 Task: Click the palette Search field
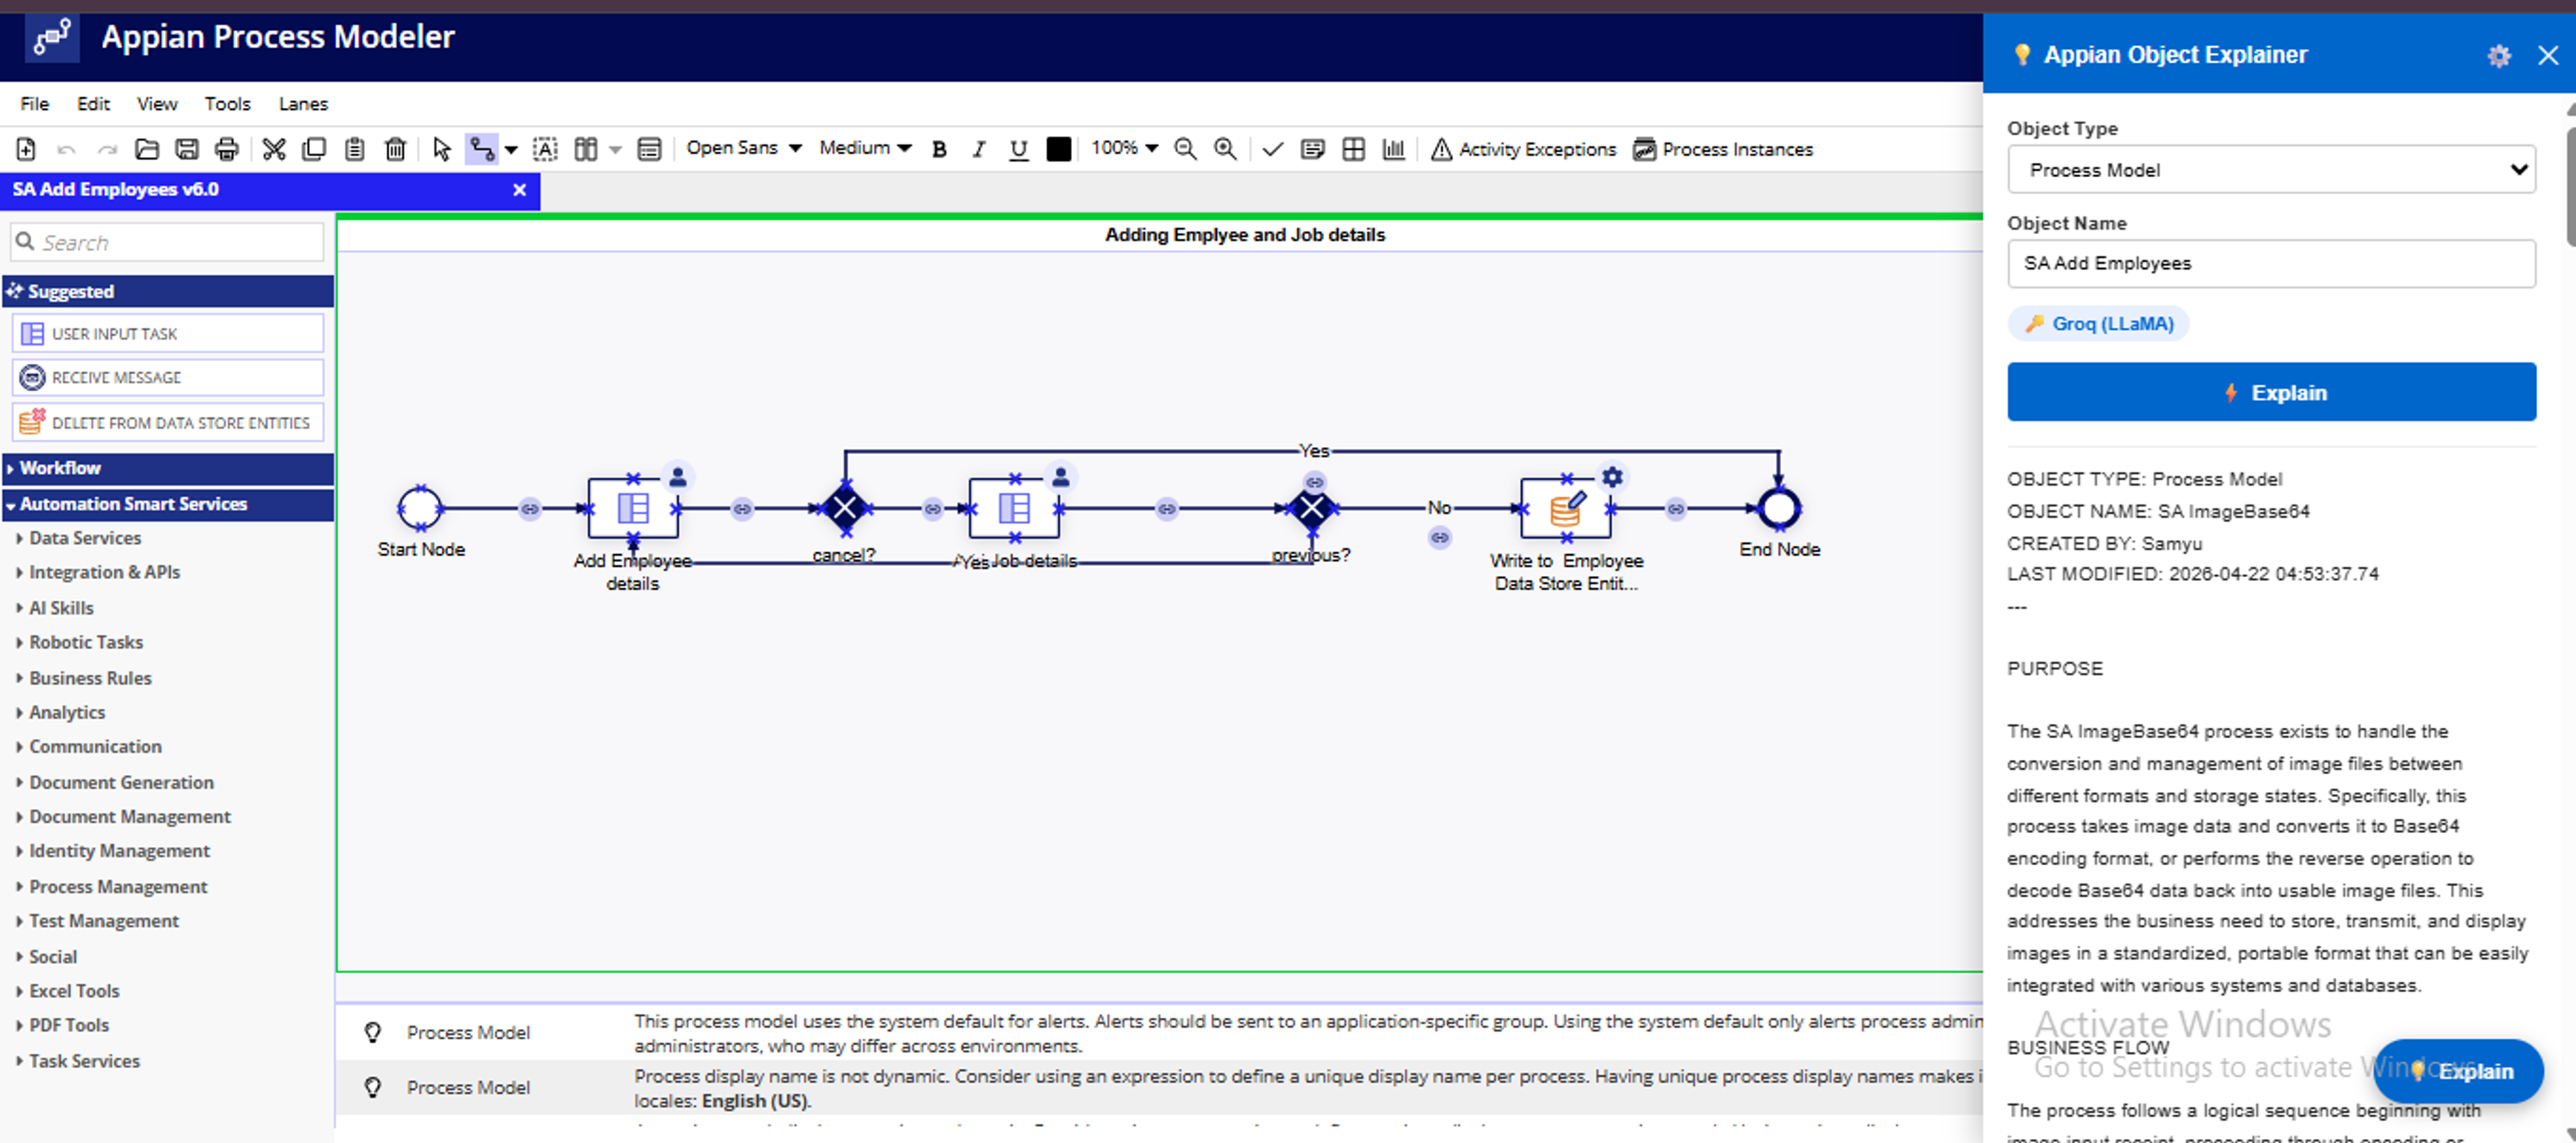click(x=168, y=243)
